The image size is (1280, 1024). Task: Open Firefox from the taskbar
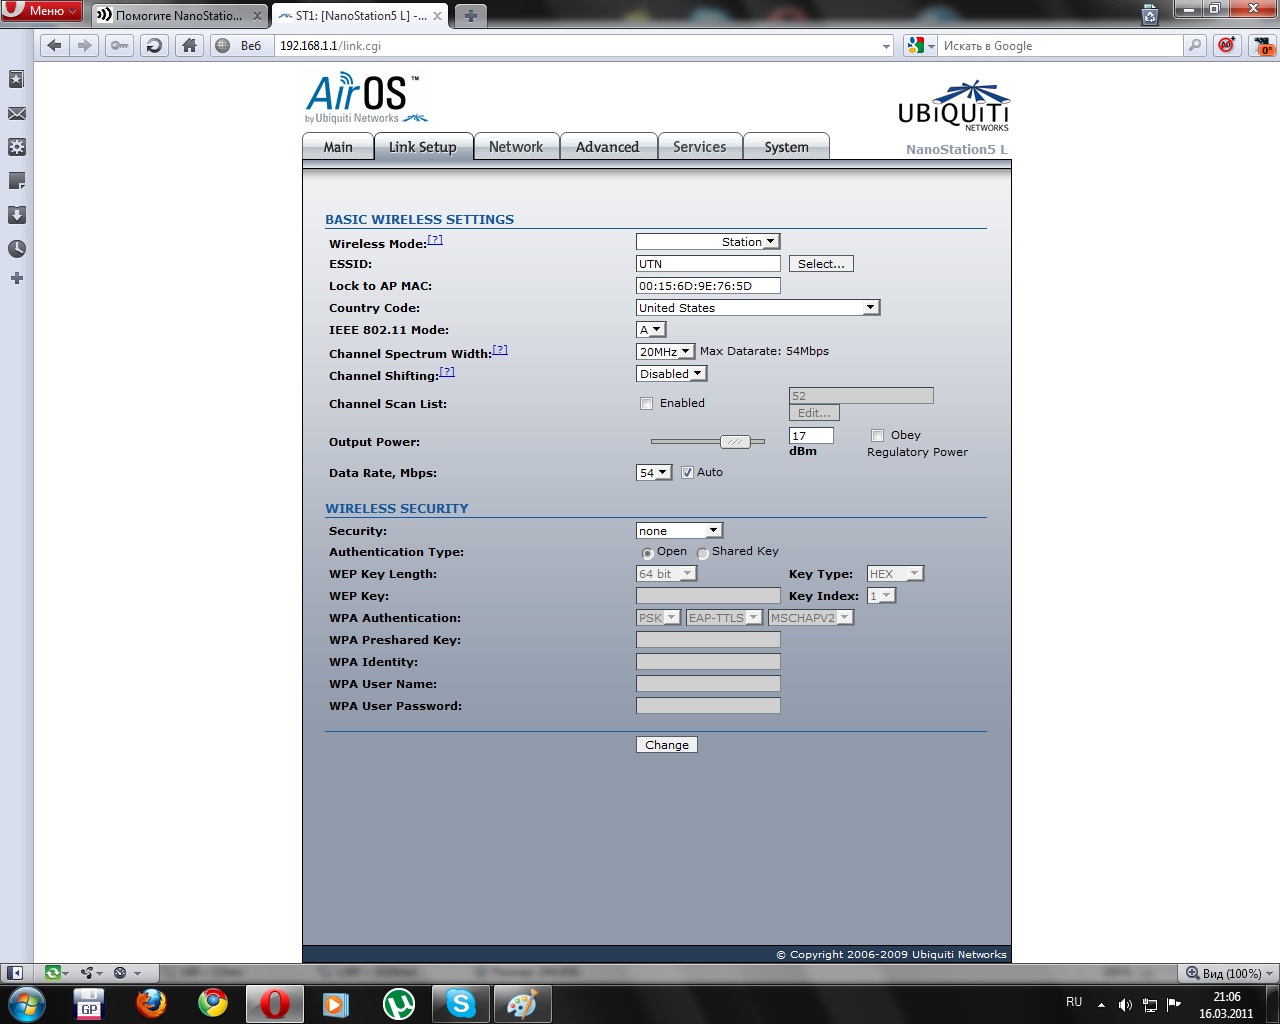coord(151,1003)
